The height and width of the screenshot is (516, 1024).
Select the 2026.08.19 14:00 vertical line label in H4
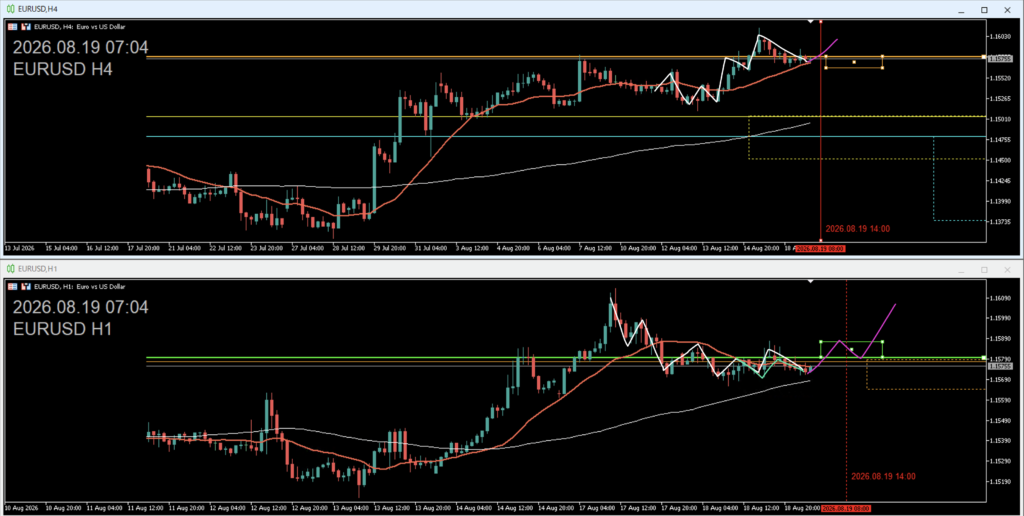tap(857, 229)
